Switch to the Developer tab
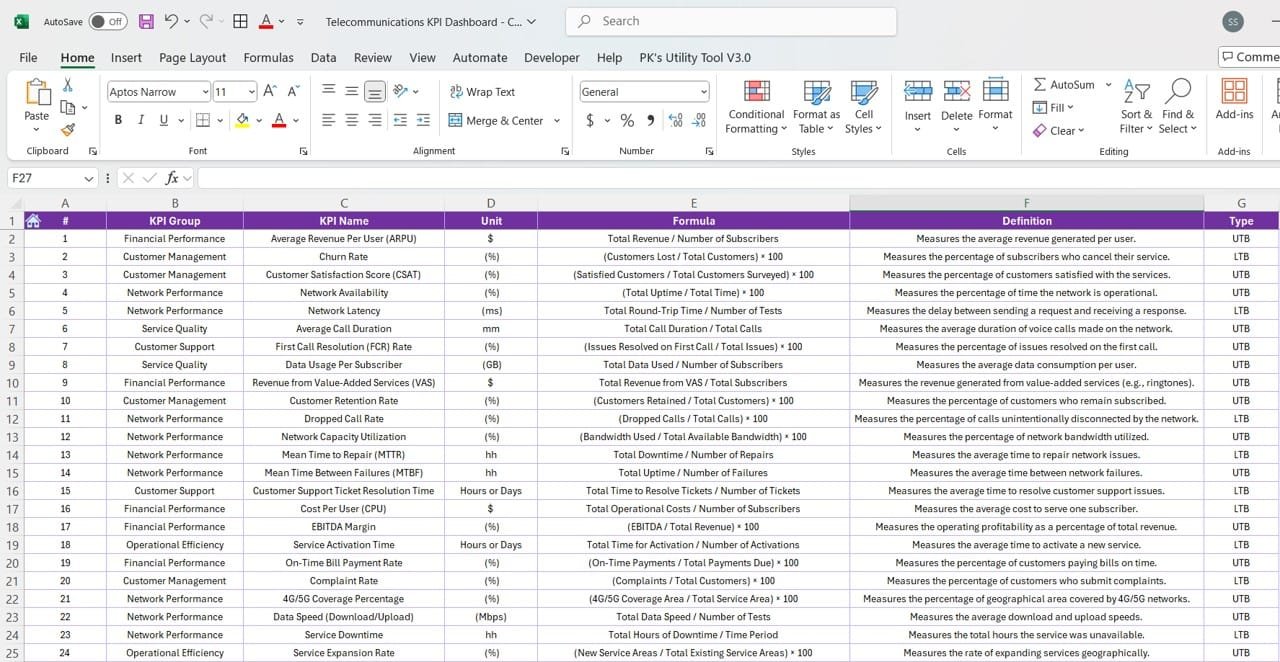Image resolution: width=1280 pixels, height=662 pixels. coord(552,58)
